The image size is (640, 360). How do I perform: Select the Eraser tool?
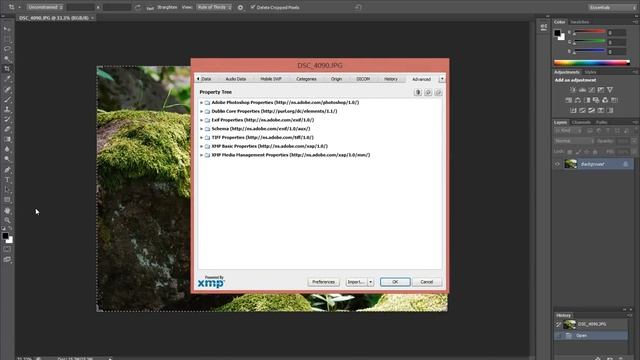coord(7,129)
